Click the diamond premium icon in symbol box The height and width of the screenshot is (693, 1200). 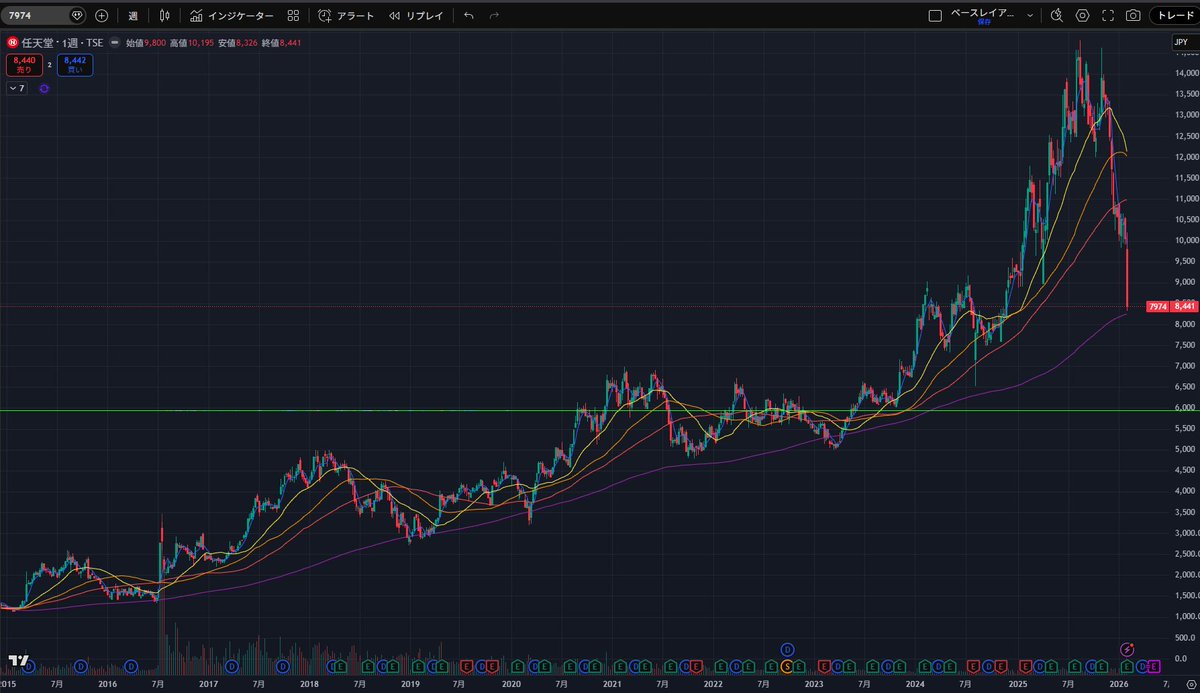tap(77, 16)
